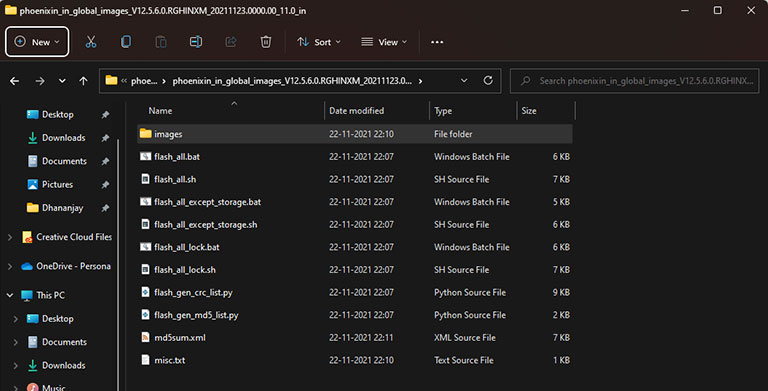Image resolution: width=768 pixels, height=391 pixels.
Task: Click the Copy icon in toolbar
Action: click(x=126, y=42)
